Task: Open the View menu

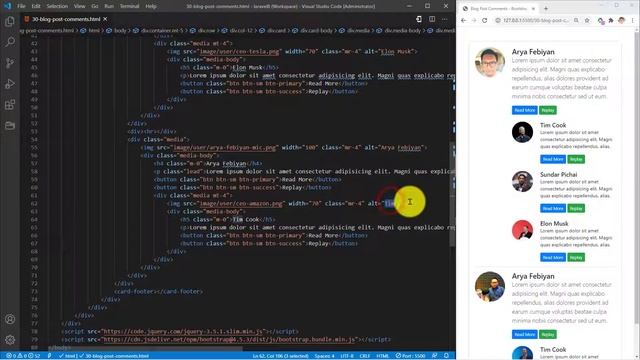Action: [x=80, y=6]
